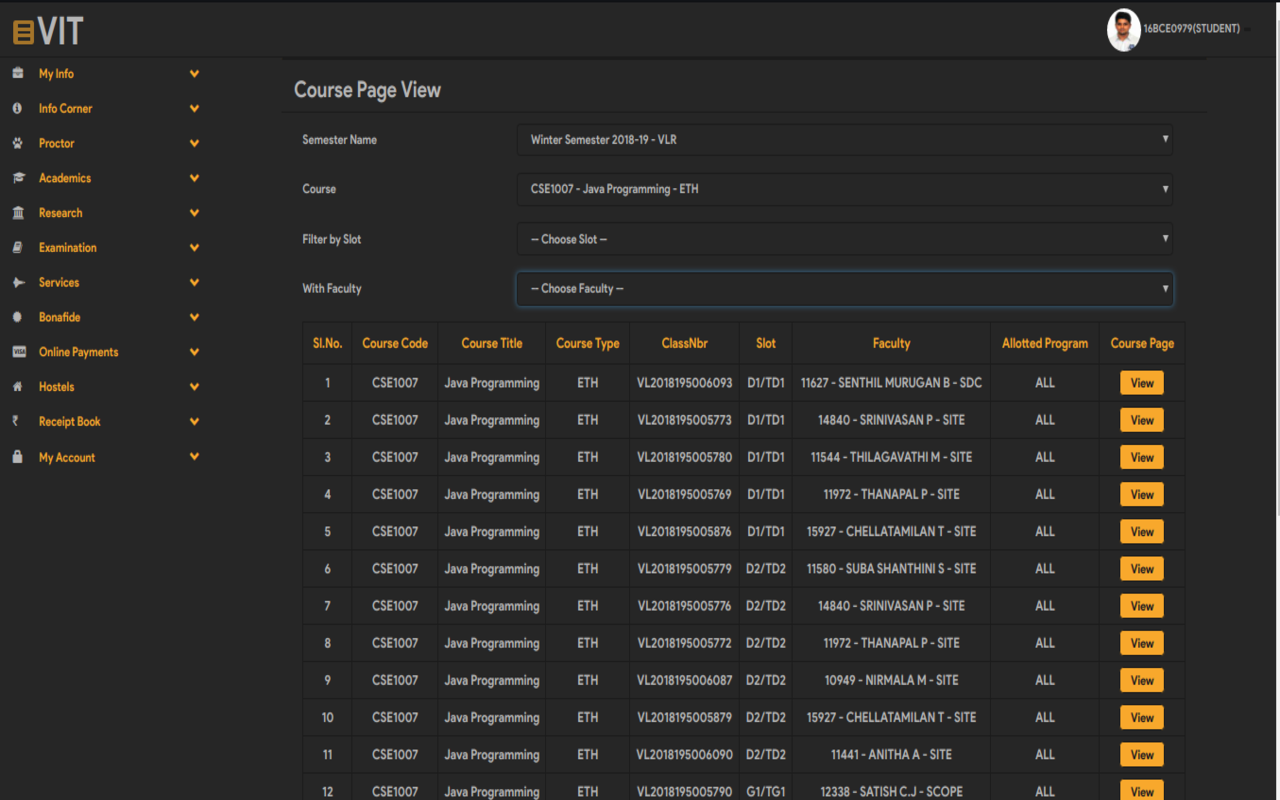Click the My Account lock icon
Image resolution: width=1280 pixels, height=800 pixels.
point(17,456)
